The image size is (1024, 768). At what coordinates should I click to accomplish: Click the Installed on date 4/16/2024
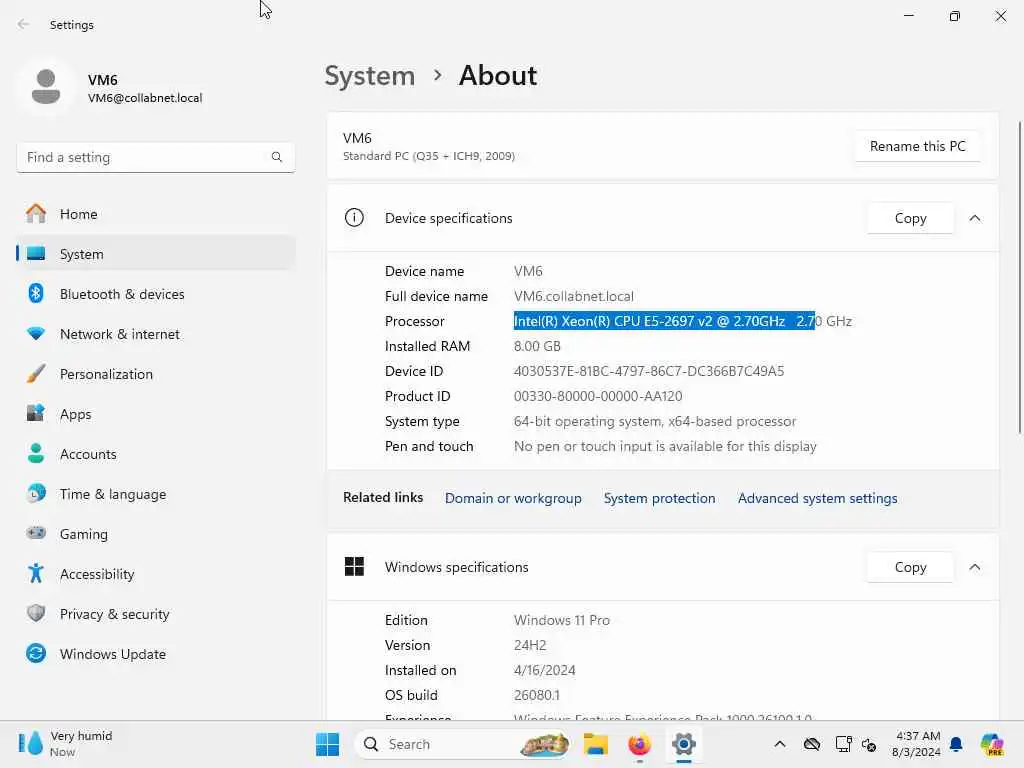pyautogui.click(x=544, y=670)
